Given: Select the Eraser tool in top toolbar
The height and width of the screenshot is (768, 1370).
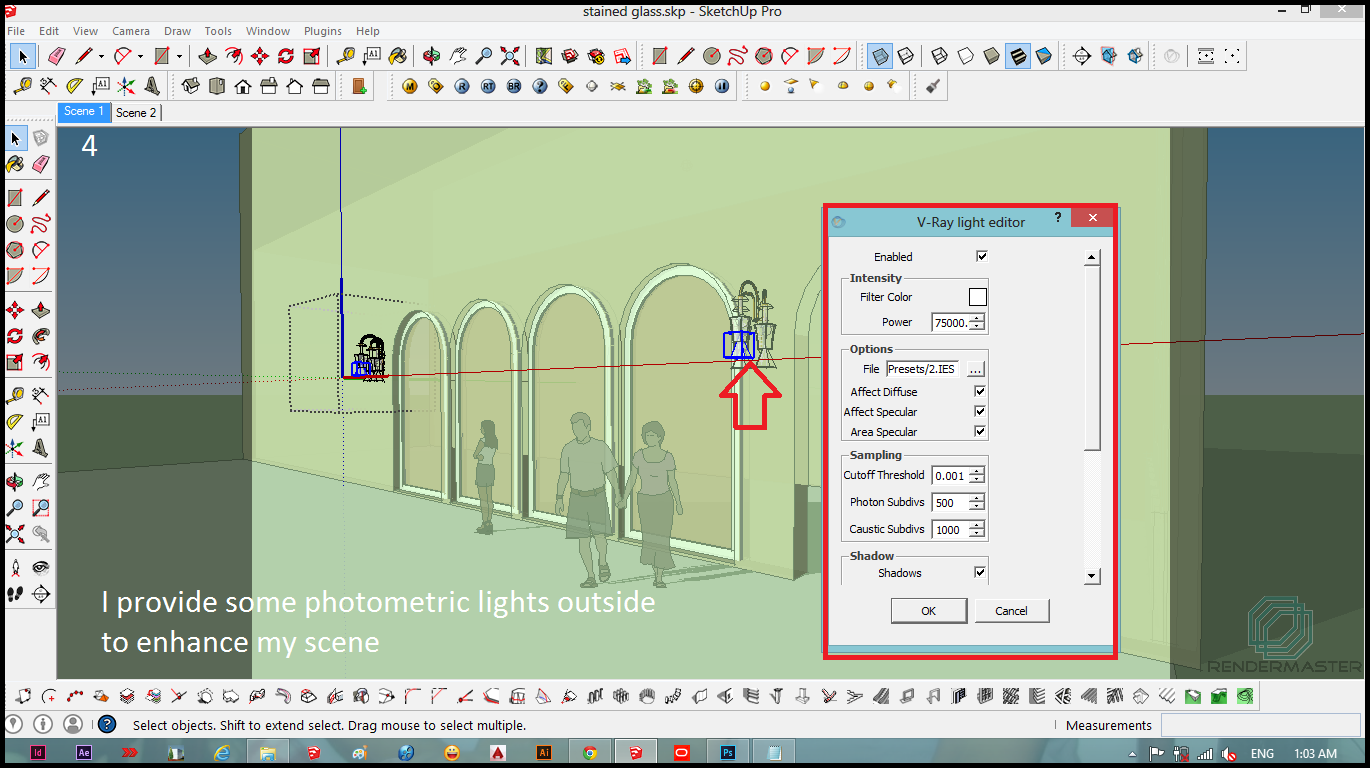Looking at the screenshot, I should coord(56,56).
